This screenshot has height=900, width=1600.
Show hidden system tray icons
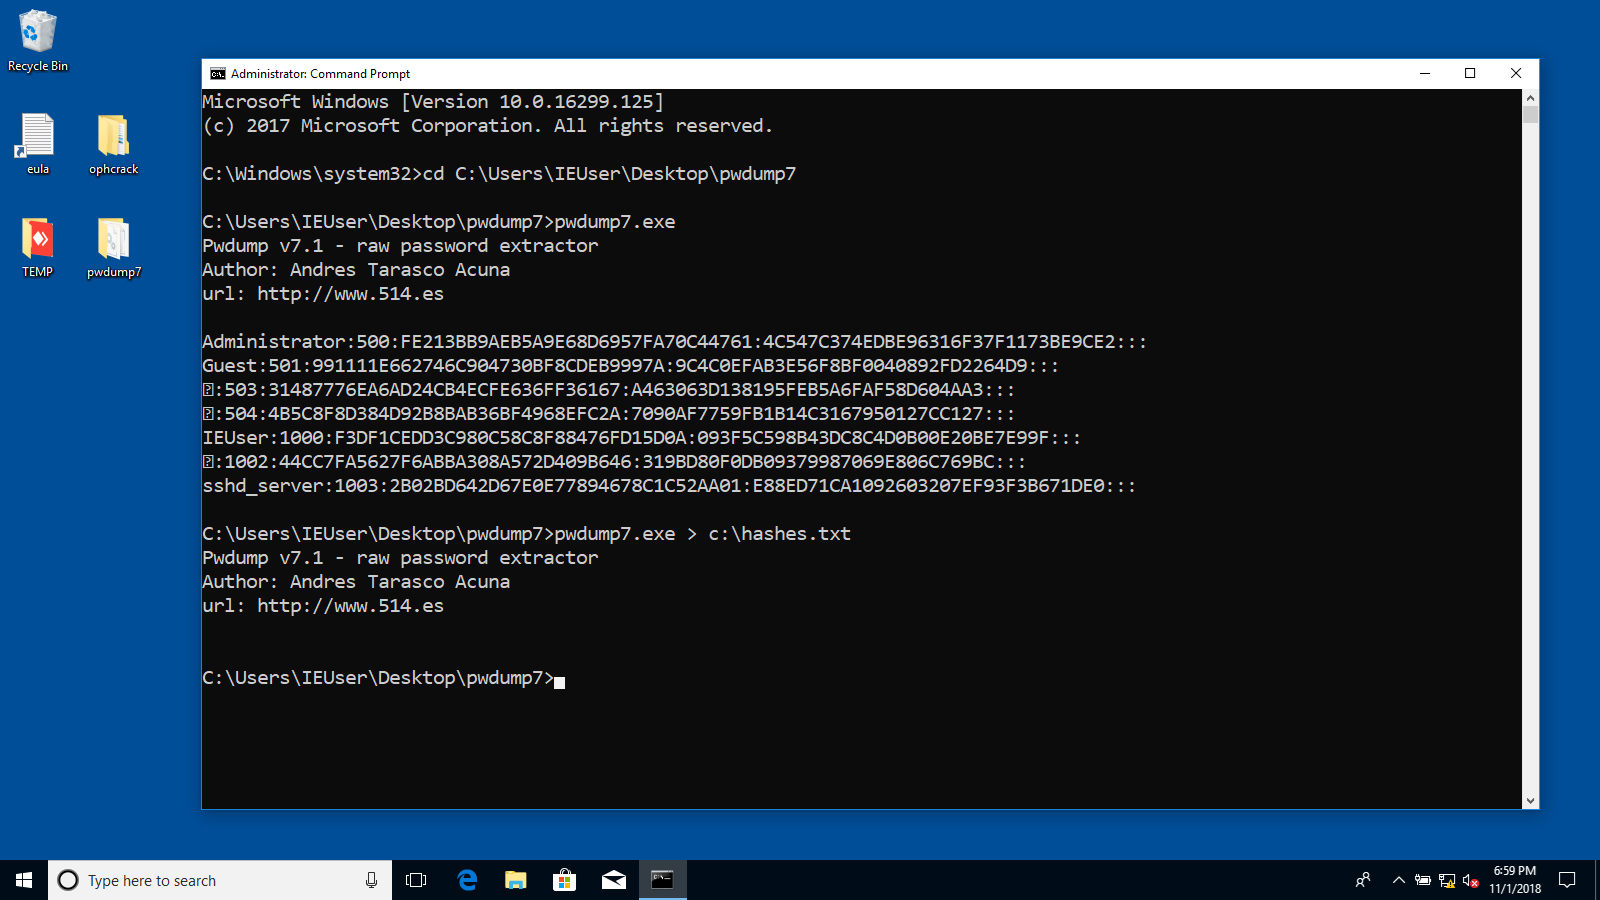tap(1398, 880)
